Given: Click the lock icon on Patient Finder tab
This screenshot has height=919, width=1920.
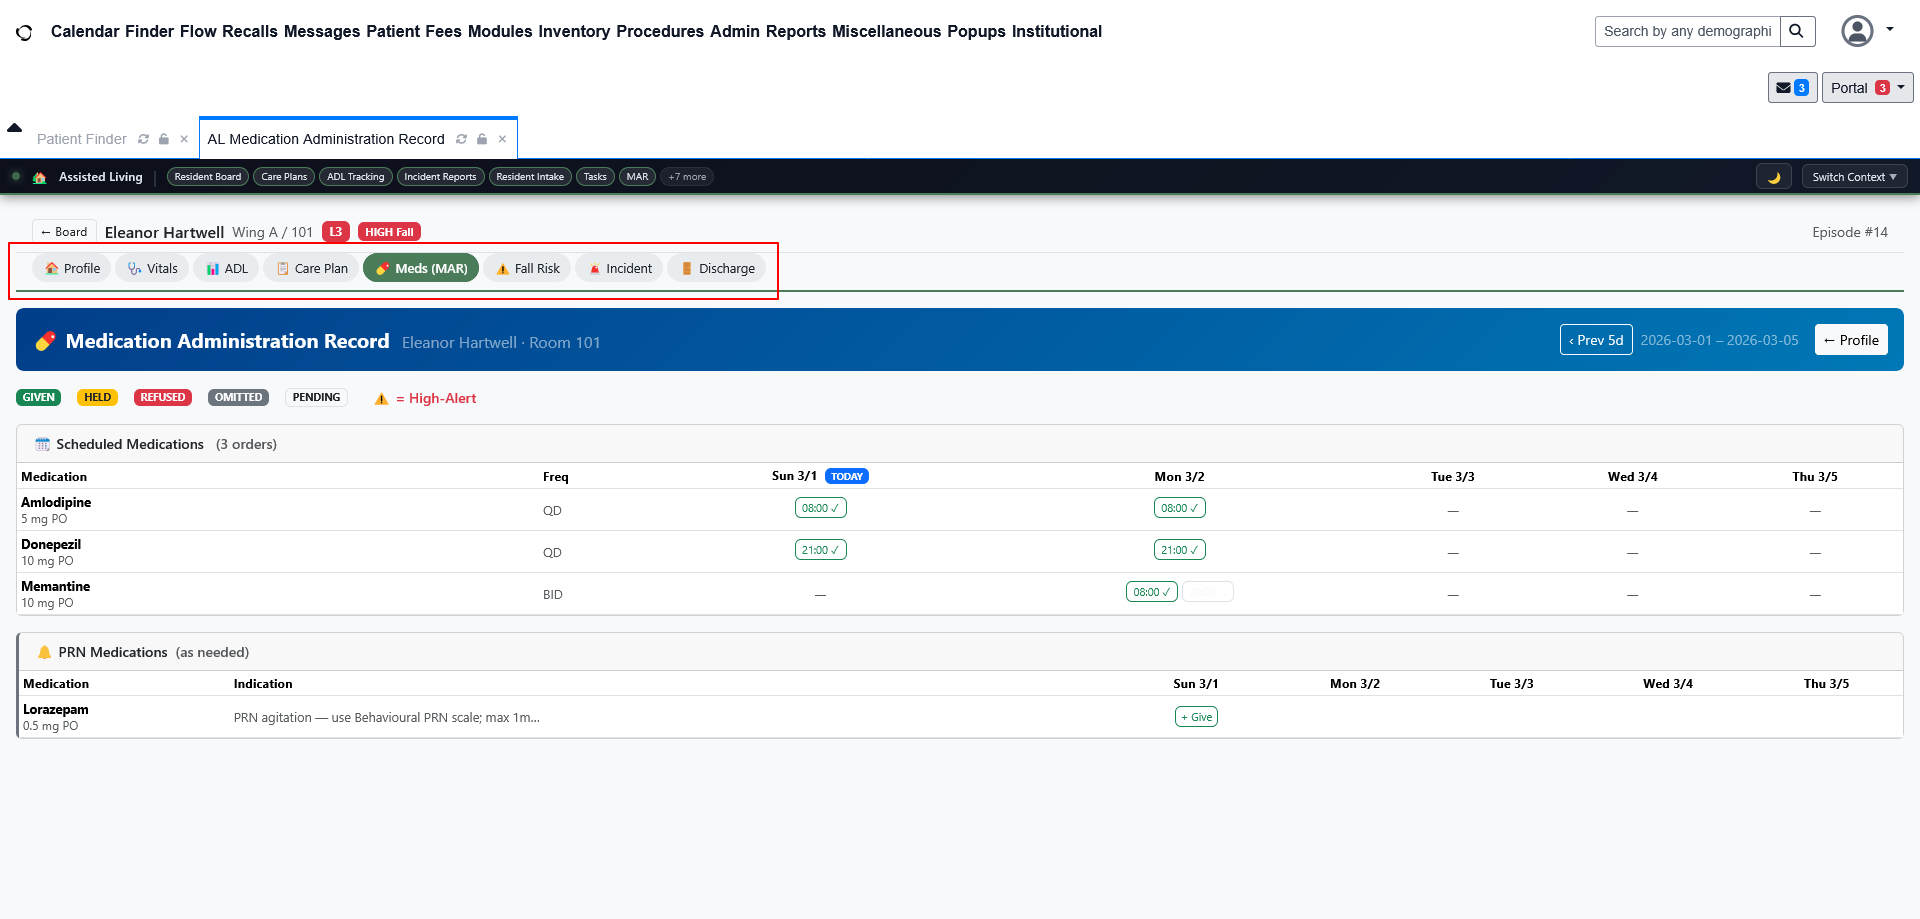Looking at the screenshot, I should (164, 139).
